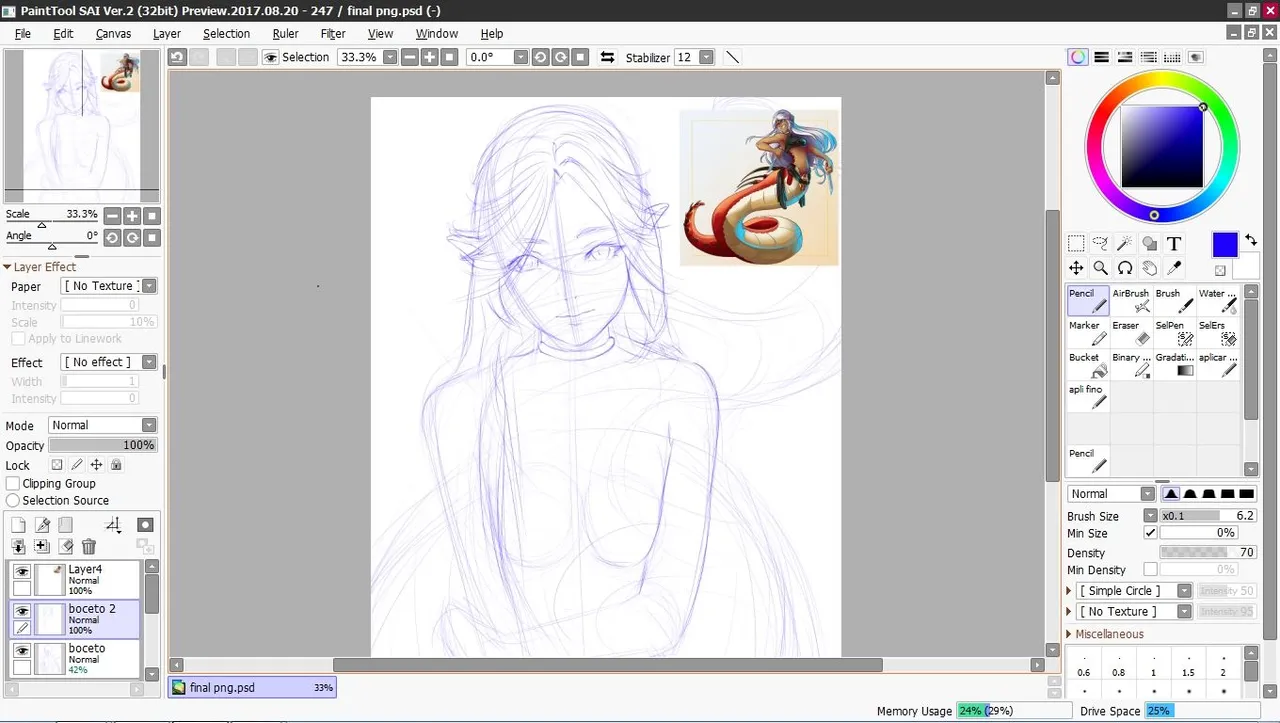Select the Marker tool
Image resolution: width=1280 pixels, height=723 pixels.
click(x=1088, y=333)
